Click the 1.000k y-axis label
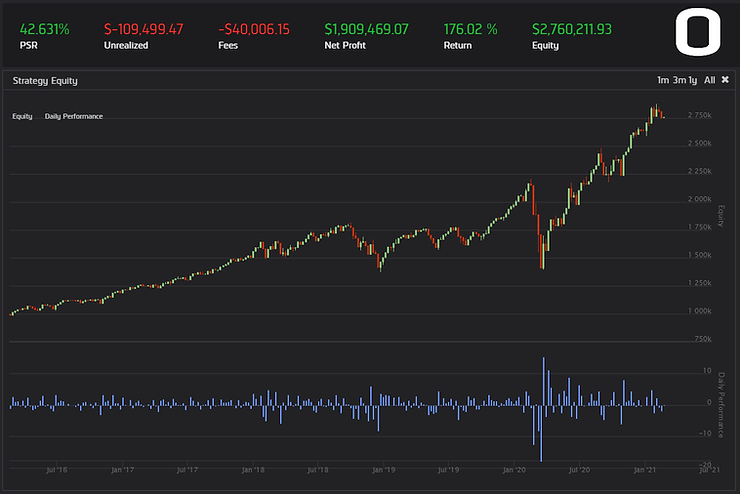Screen dimensions: 740x494 [699, 311]
